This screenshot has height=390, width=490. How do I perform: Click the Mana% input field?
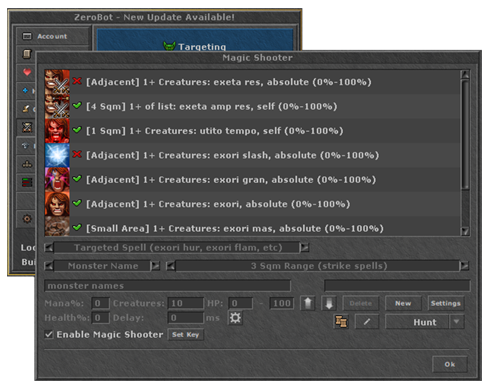tap(100, 303)
